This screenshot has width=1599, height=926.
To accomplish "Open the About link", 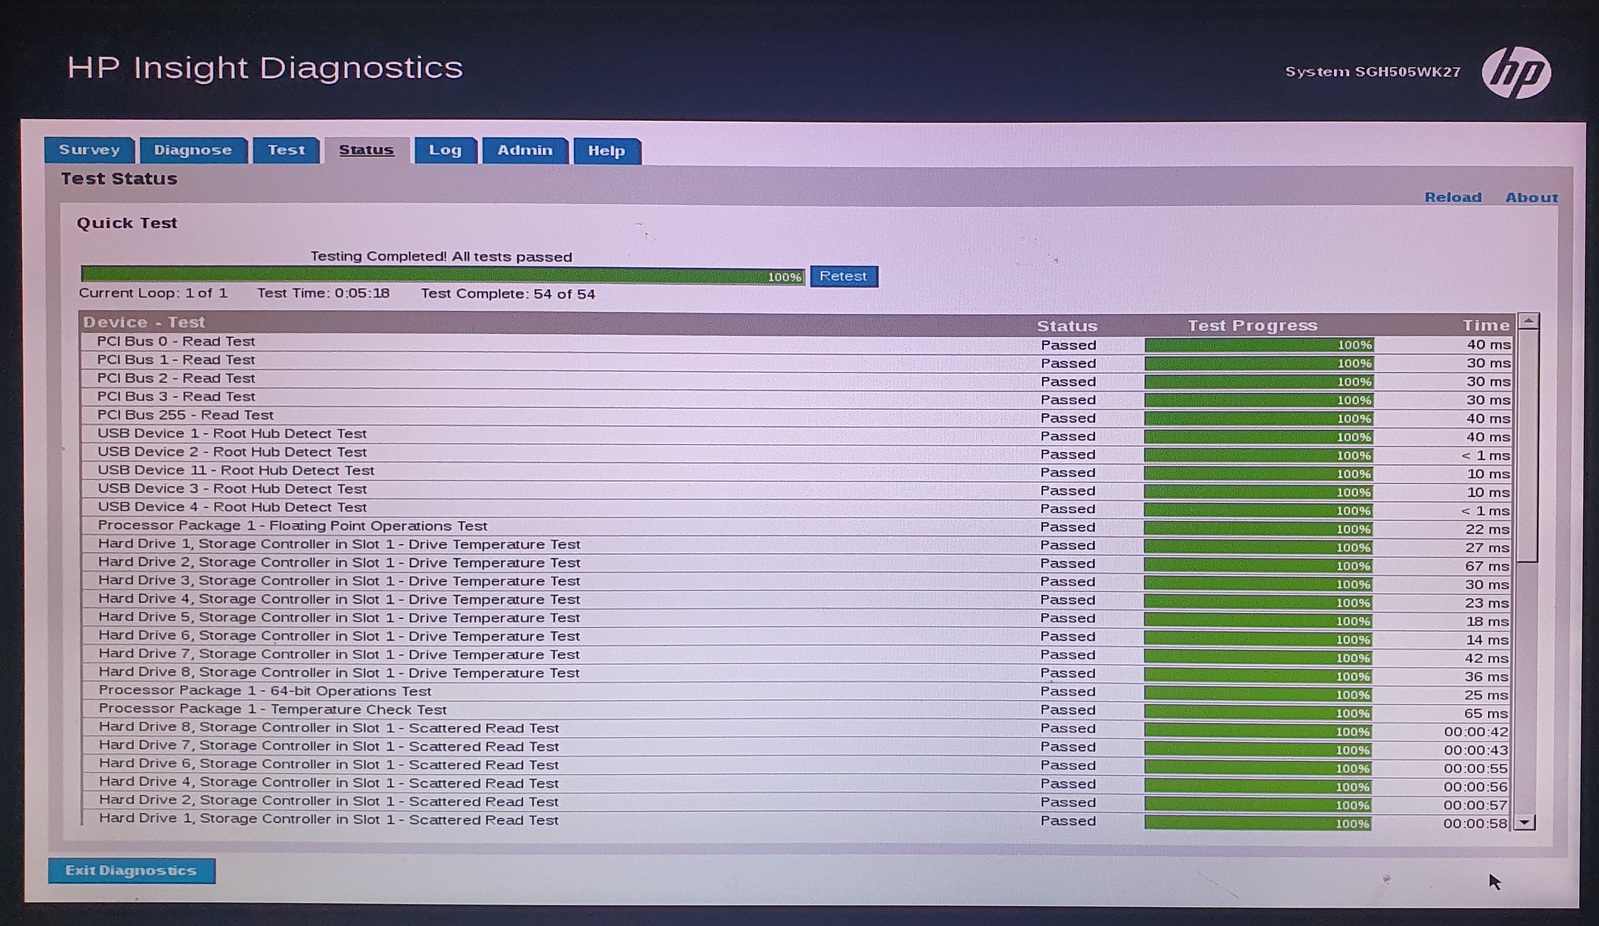I will coord(1531,197).
